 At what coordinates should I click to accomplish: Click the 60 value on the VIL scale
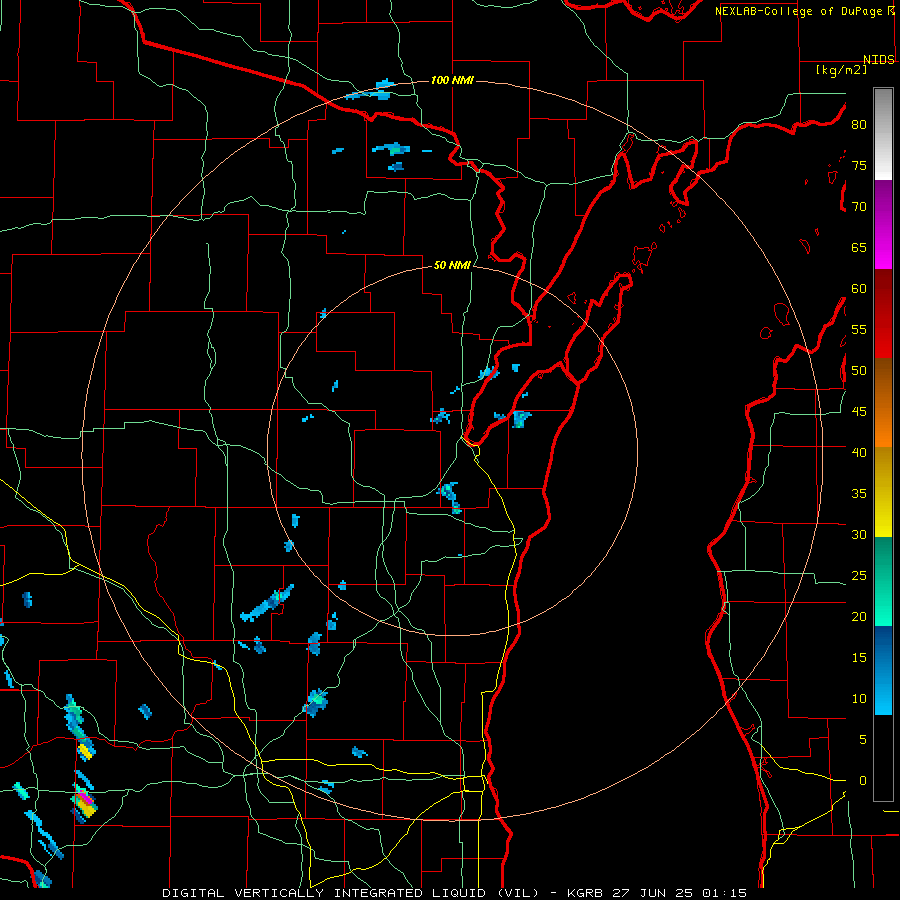pyautogui.click(x=859, y=289)
